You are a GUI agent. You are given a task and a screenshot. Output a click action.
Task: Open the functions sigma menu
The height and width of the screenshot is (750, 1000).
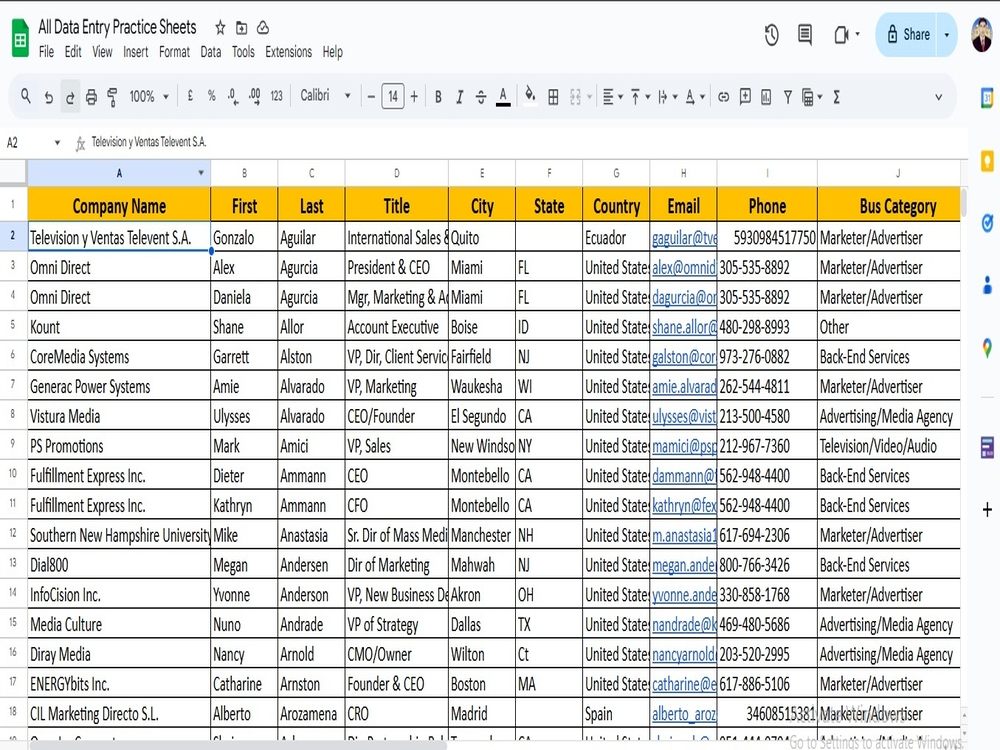[x=836, y=97]
